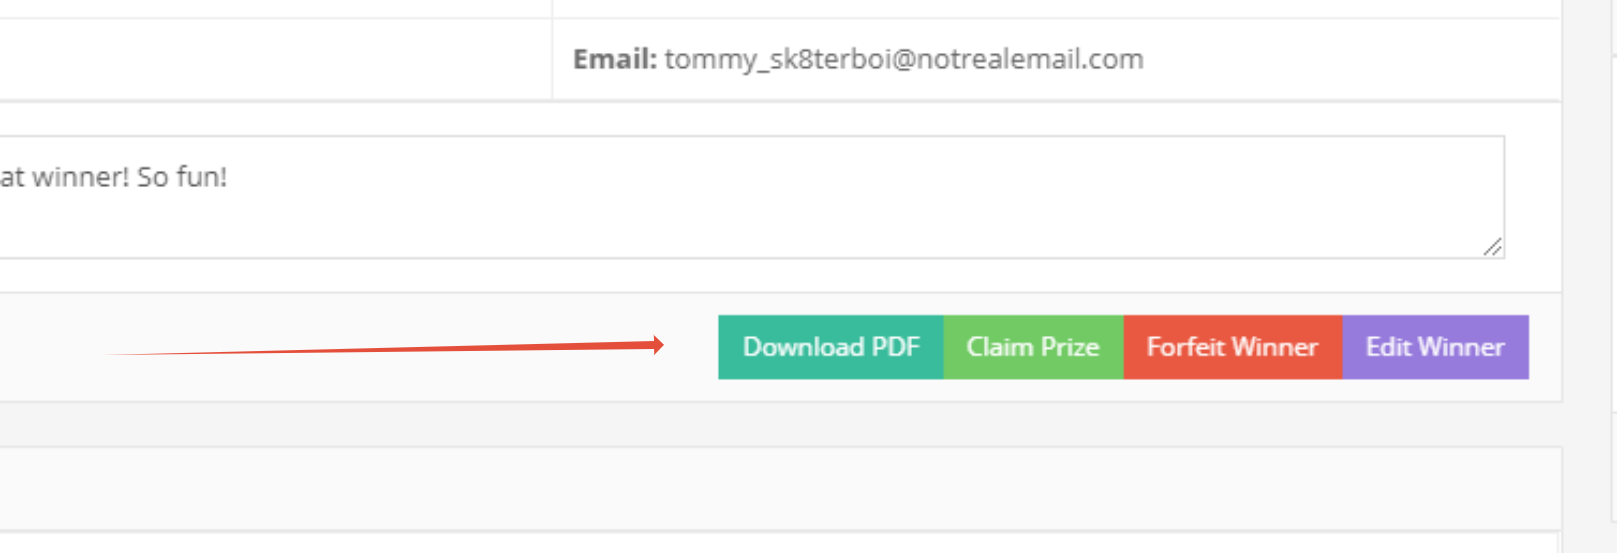Select the red Forfeit Winner button
This screenshot has width=1617, height=553.
click(x=1232, y=347)
